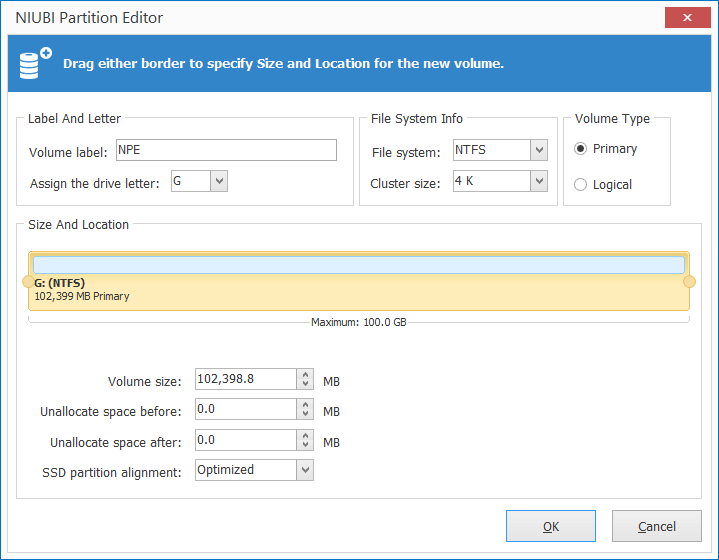Screen dimensions: 719x560
Task: Expand the File system dropdown
Action: (539, 151)
